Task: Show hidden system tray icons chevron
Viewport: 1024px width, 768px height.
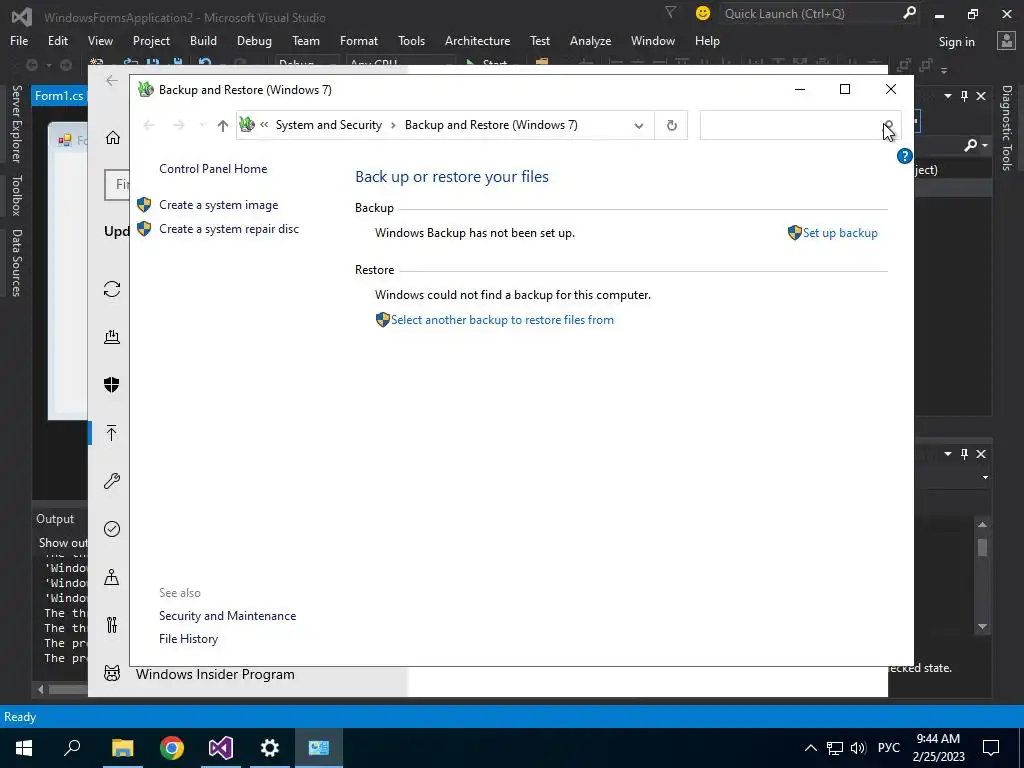Action: 810,748
